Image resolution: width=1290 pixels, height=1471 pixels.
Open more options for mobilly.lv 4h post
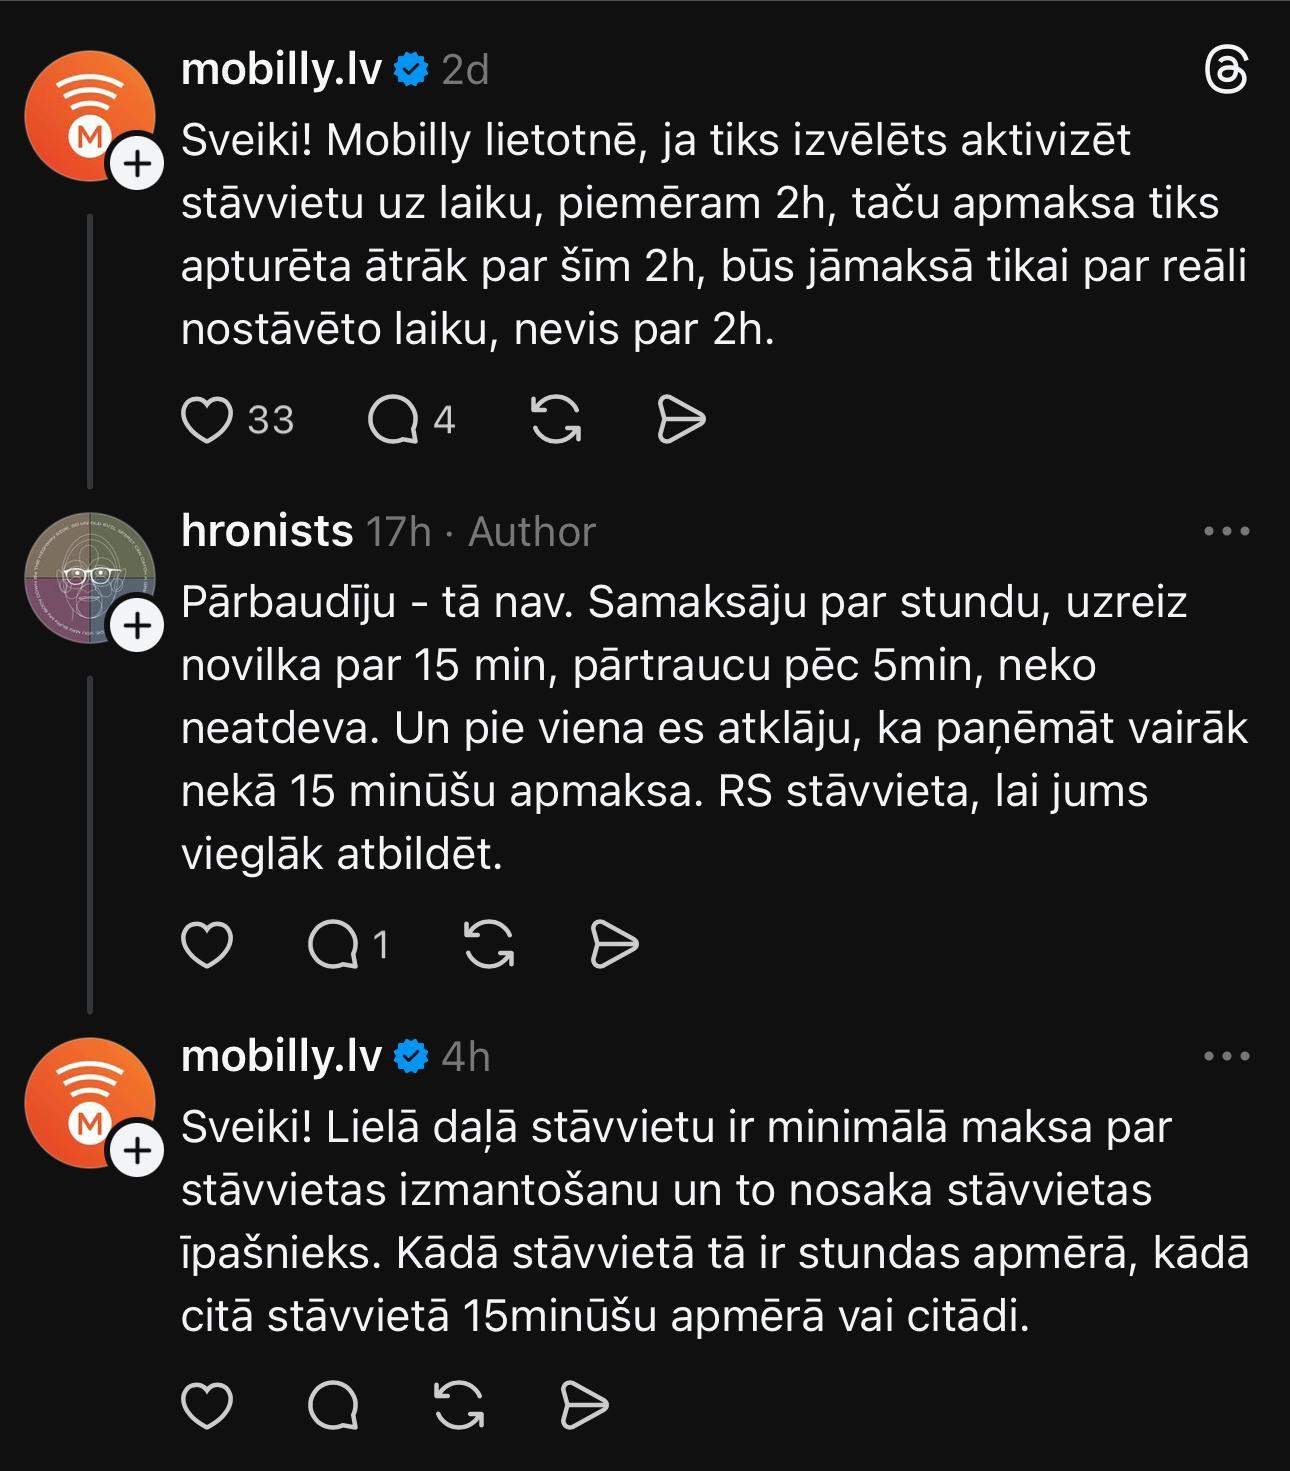point(1226,1056)
